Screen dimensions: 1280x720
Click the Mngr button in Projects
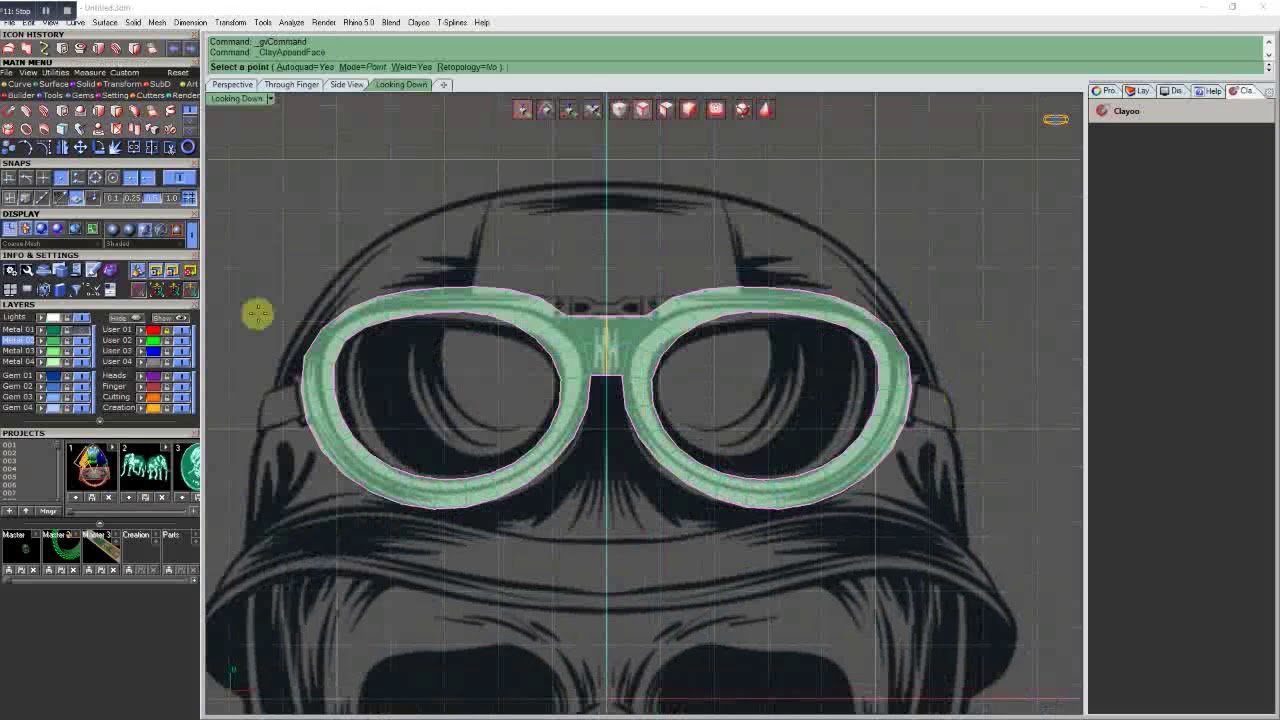pyautogui.click(x=49, y=511)
